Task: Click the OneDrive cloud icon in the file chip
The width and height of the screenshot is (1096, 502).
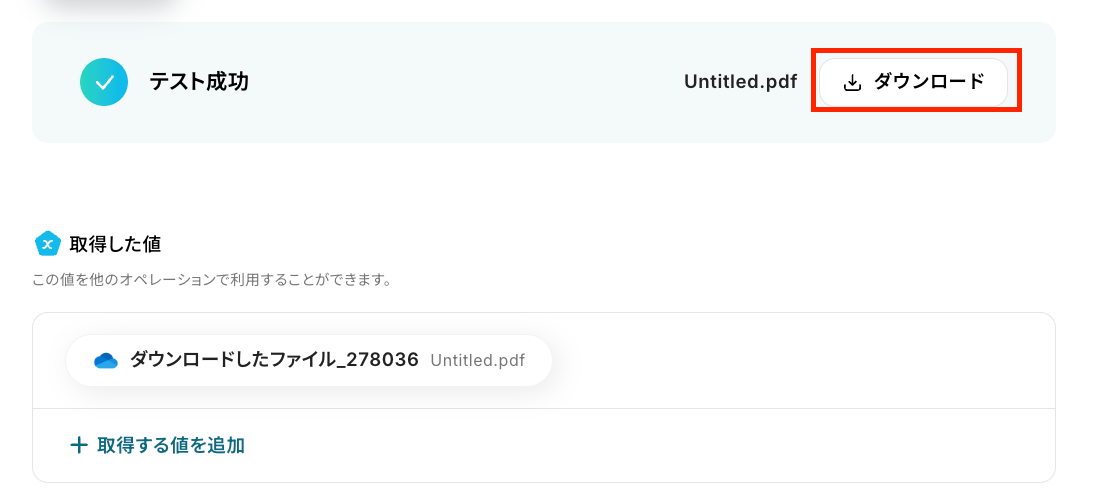Action: pyautogui.click(x=106, y=361)
